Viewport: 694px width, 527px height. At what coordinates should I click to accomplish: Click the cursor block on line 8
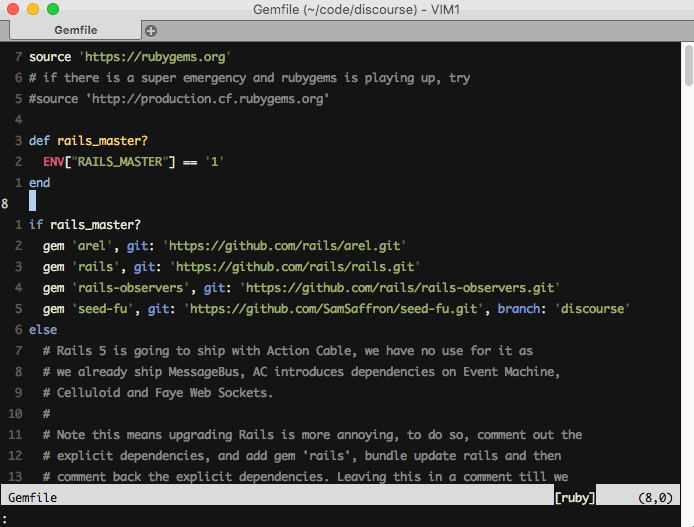(32, 201)
